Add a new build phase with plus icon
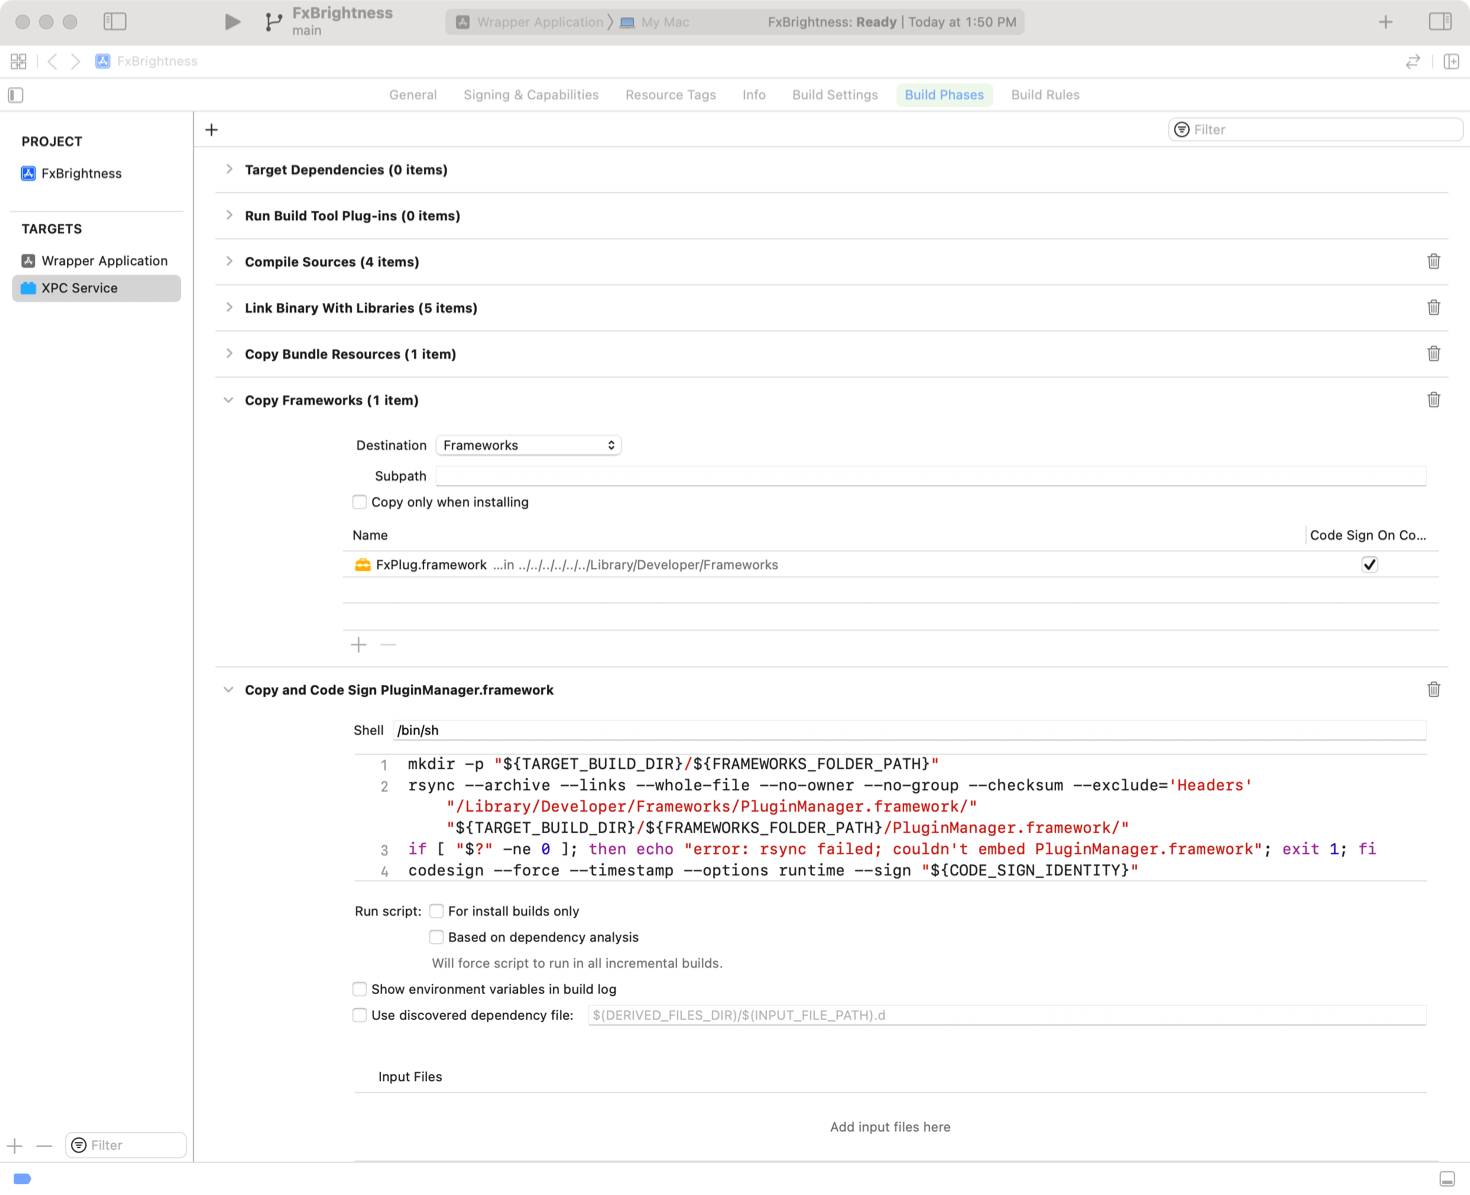Viewport: 1470px width, 1195px height. (x=211, y=130)
